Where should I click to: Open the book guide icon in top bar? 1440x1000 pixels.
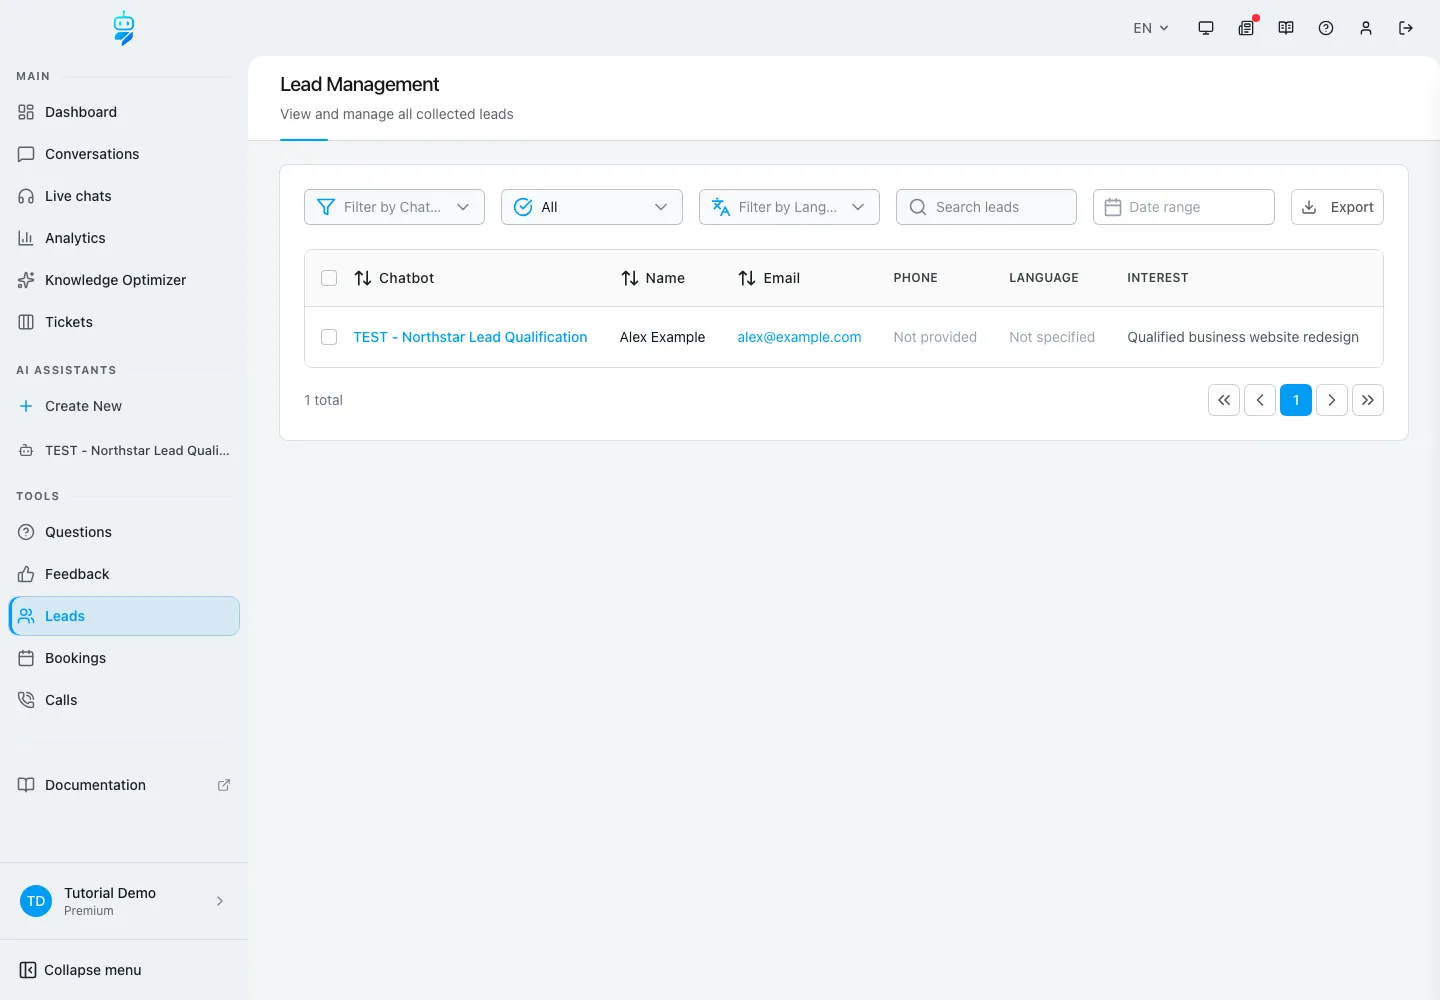pos(1286,28)
